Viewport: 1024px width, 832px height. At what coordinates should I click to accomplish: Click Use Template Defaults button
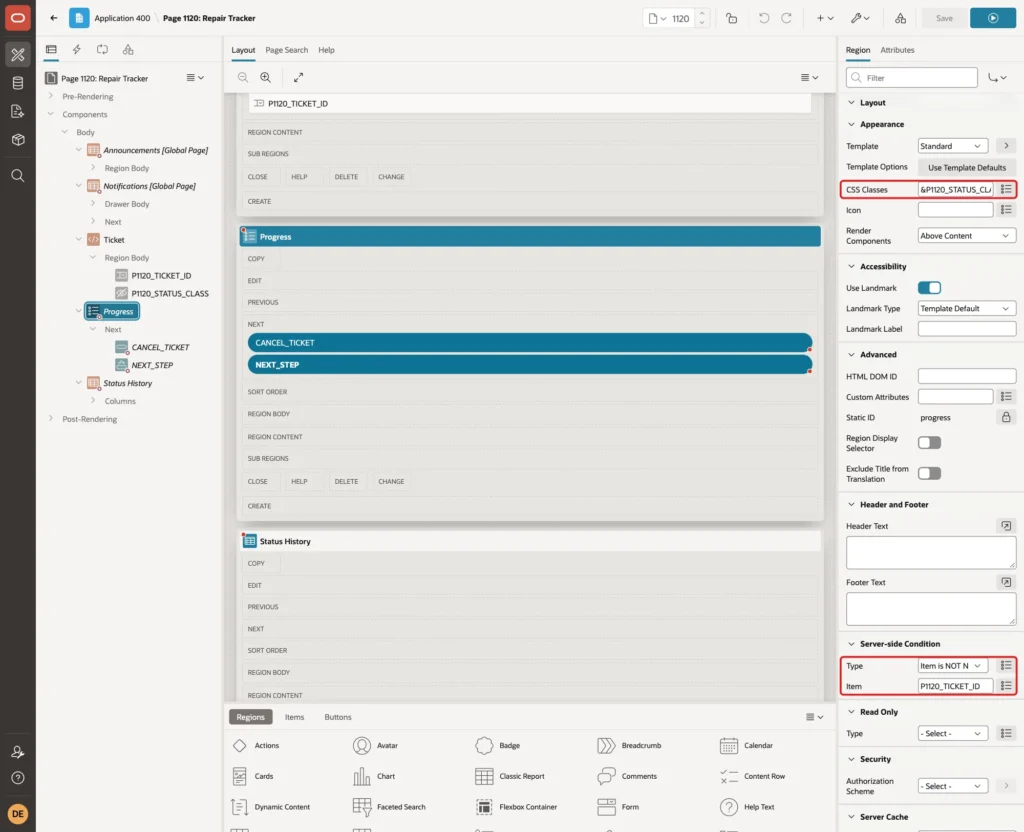pos(967,168)
